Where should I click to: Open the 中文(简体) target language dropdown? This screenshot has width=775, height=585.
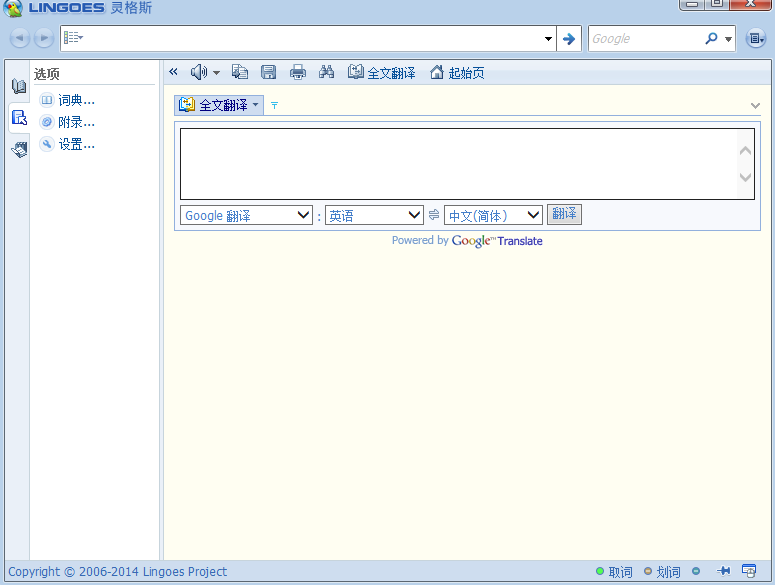pos(493,215)
